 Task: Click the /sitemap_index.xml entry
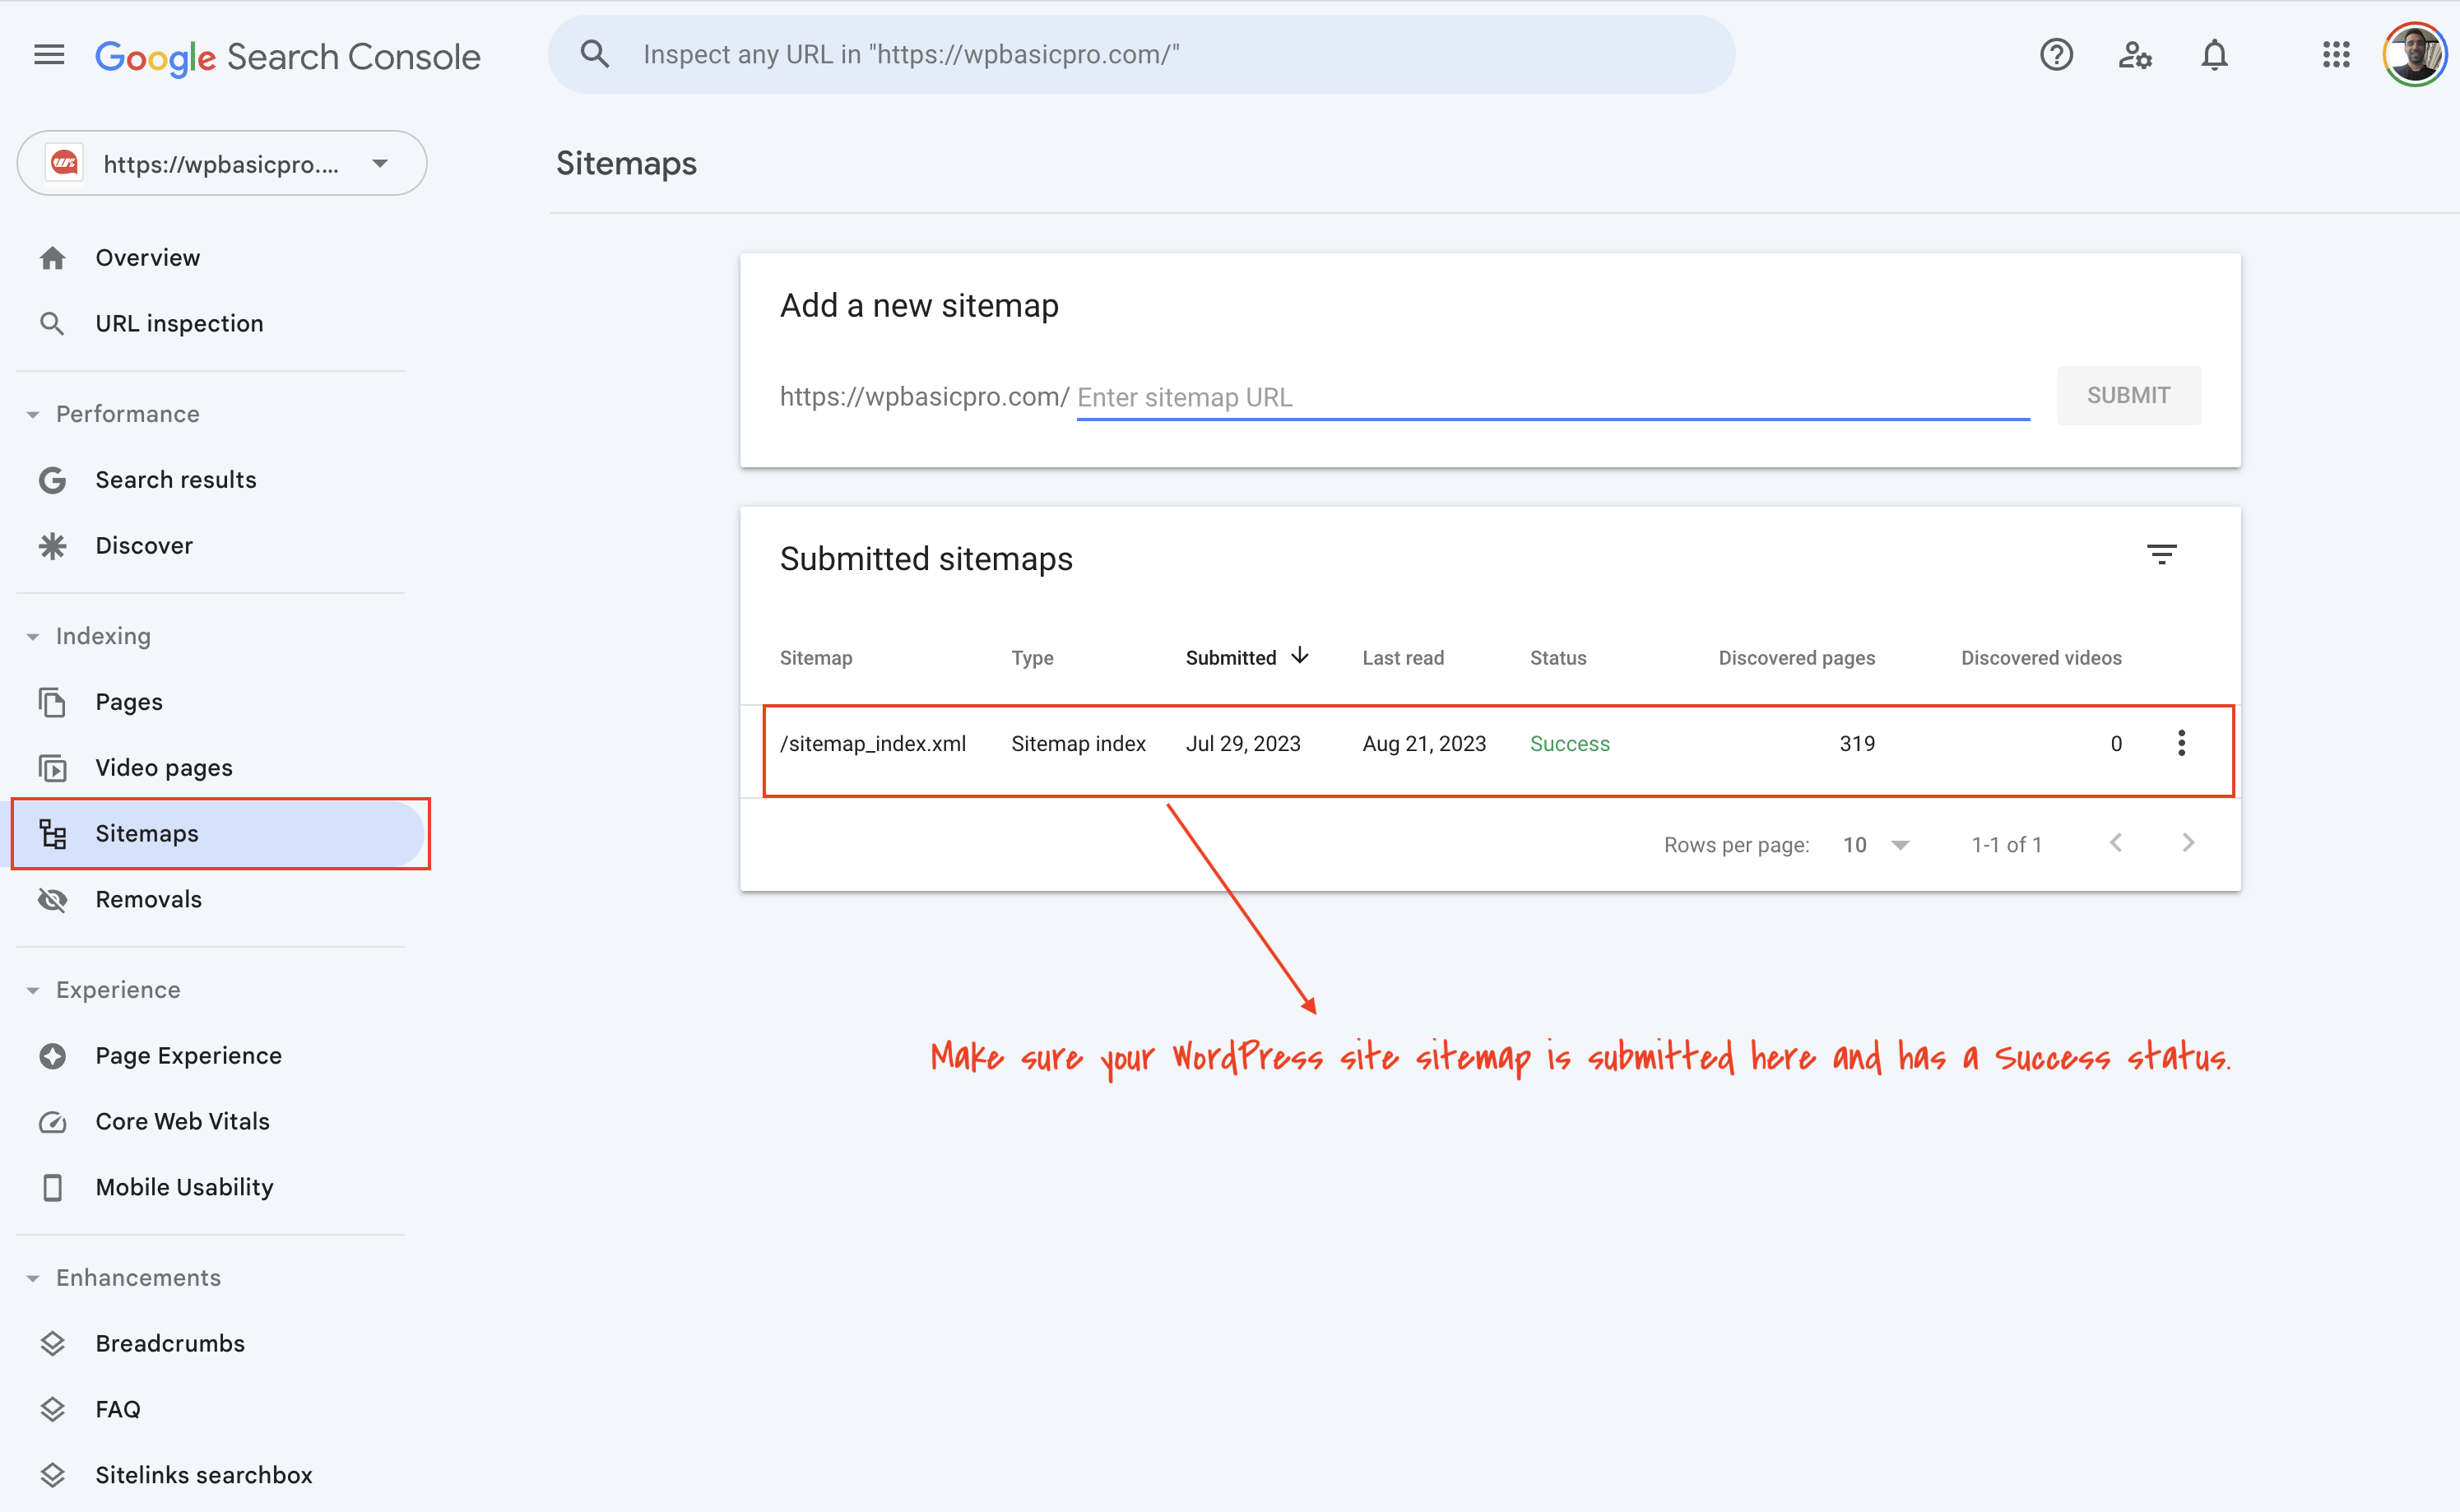point(873,744)
